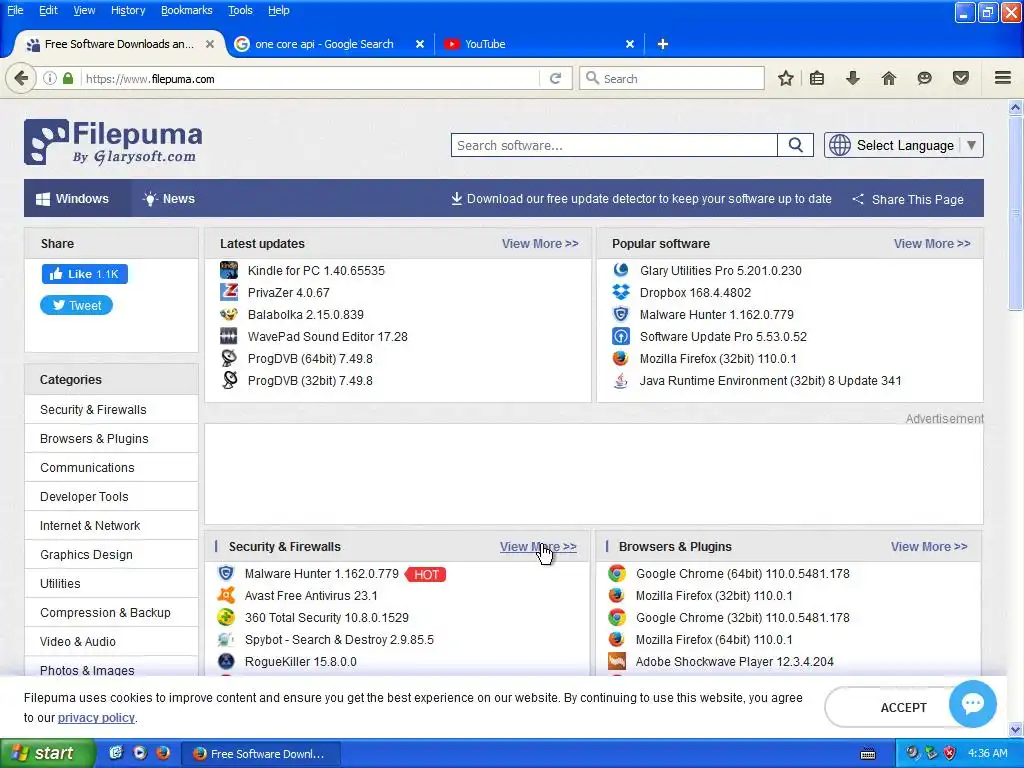Screen dimensions: 1024x768
Task: Click Download our free update detector link
Action: (641, 199)
